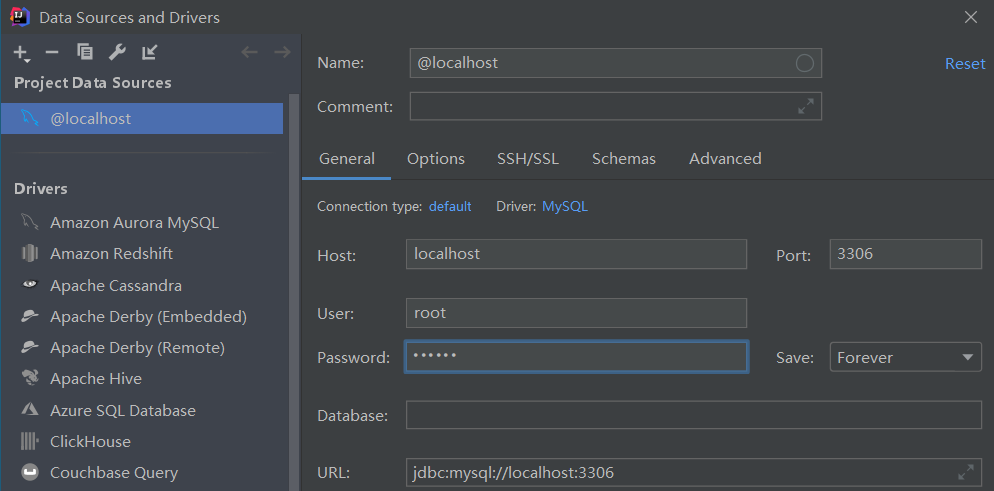Change the default connection type
Viewport: 994px width, 491px height.
point(450,207)
